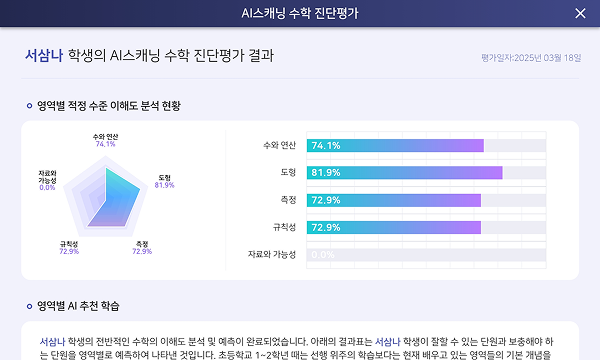Viewport: 600px width, 360px height.
Task: Click the AI스캐닝 수학 진단평가 header title
Action: coord(300,13)
